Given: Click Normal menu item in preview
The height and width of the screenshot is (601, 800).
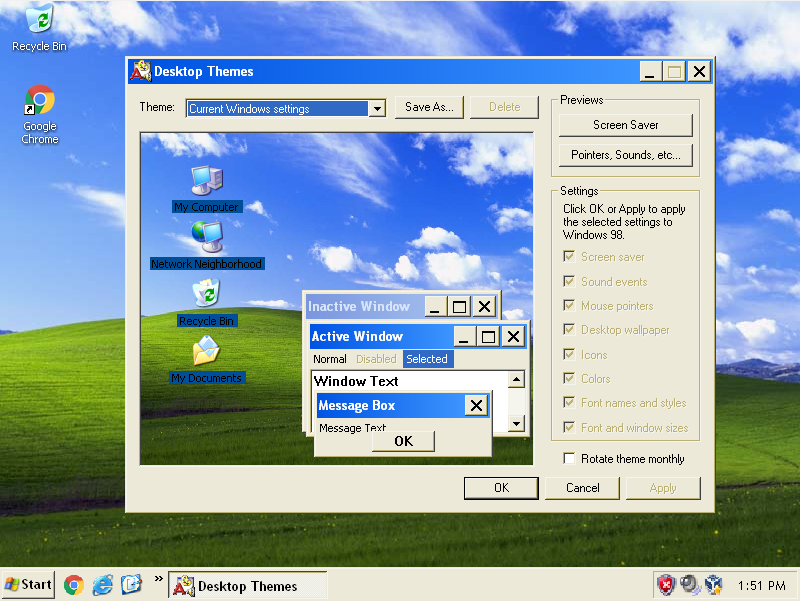Looking at the screenshot, I should pos(330,359).
